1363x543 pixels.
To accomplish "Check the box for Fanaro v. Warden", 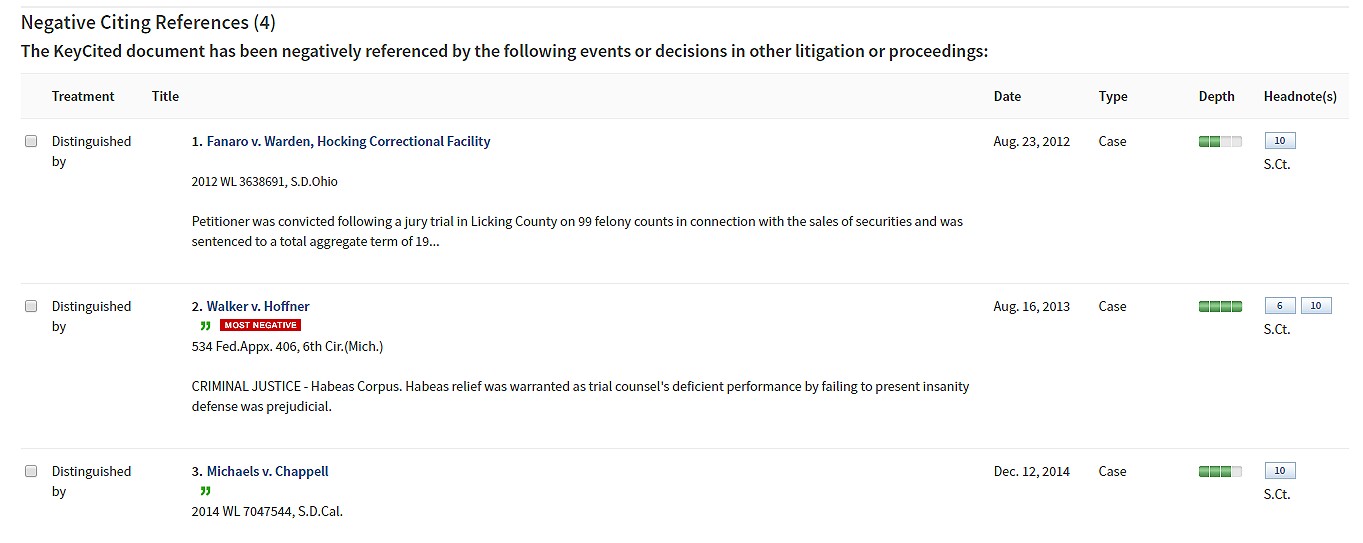I will pyautogui.click(x=31, y=141).
